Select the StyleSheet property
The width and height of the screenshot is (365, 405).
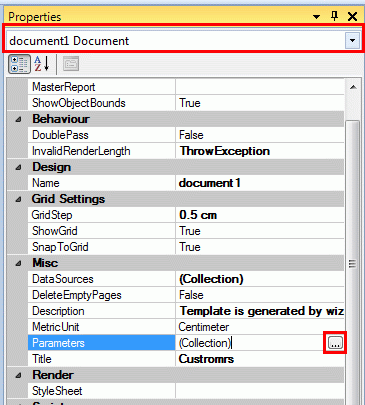pos(102,391)
